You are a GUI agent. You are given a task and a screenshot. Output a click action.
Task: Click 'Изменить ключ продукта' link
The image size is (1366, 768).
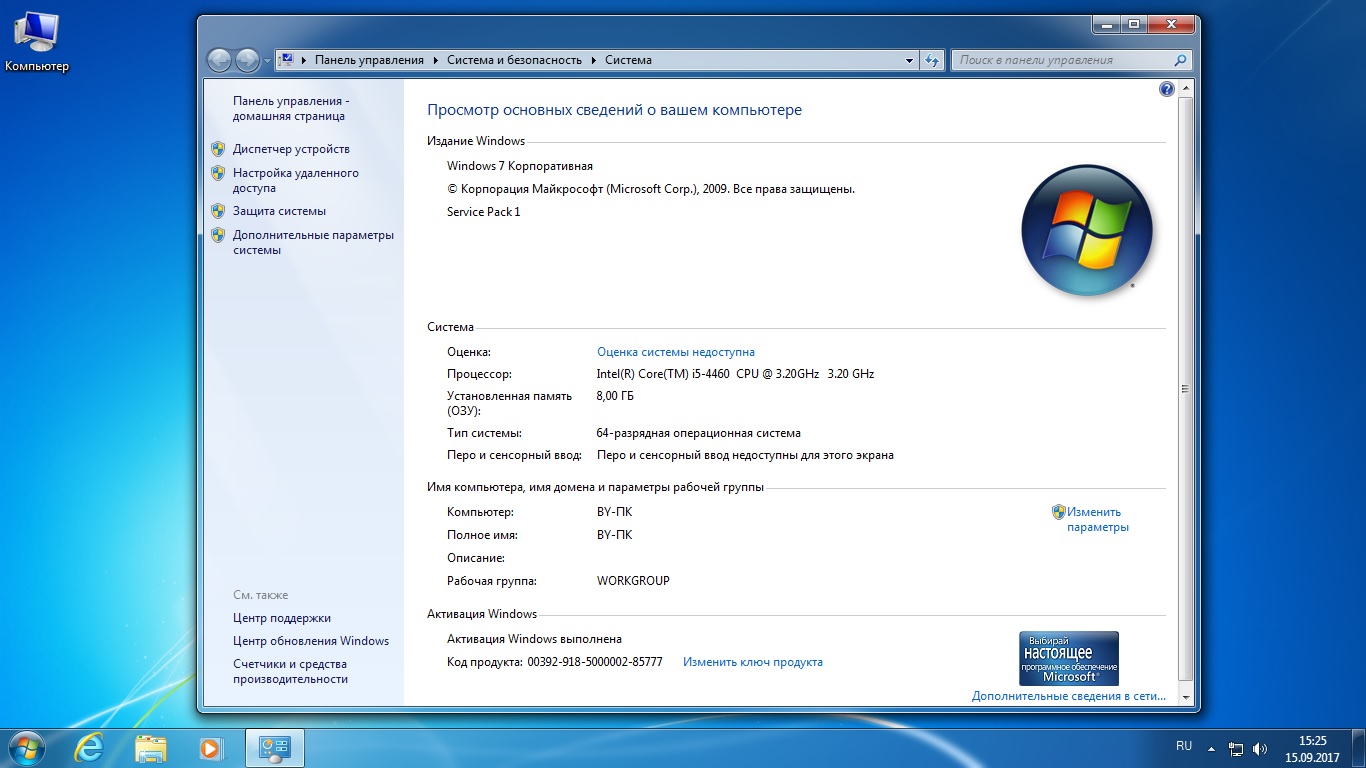(752, 662)
